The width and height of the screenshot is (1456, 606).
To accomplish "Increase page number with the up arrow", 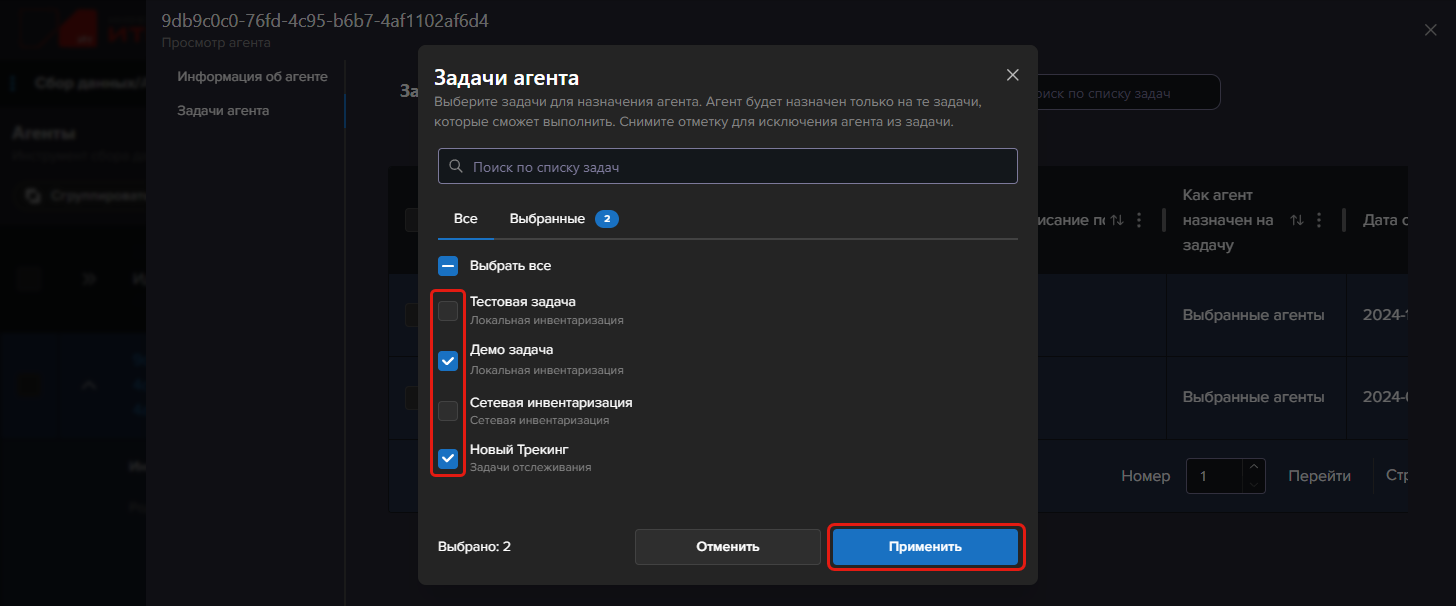I will (x=1254, y=467).
